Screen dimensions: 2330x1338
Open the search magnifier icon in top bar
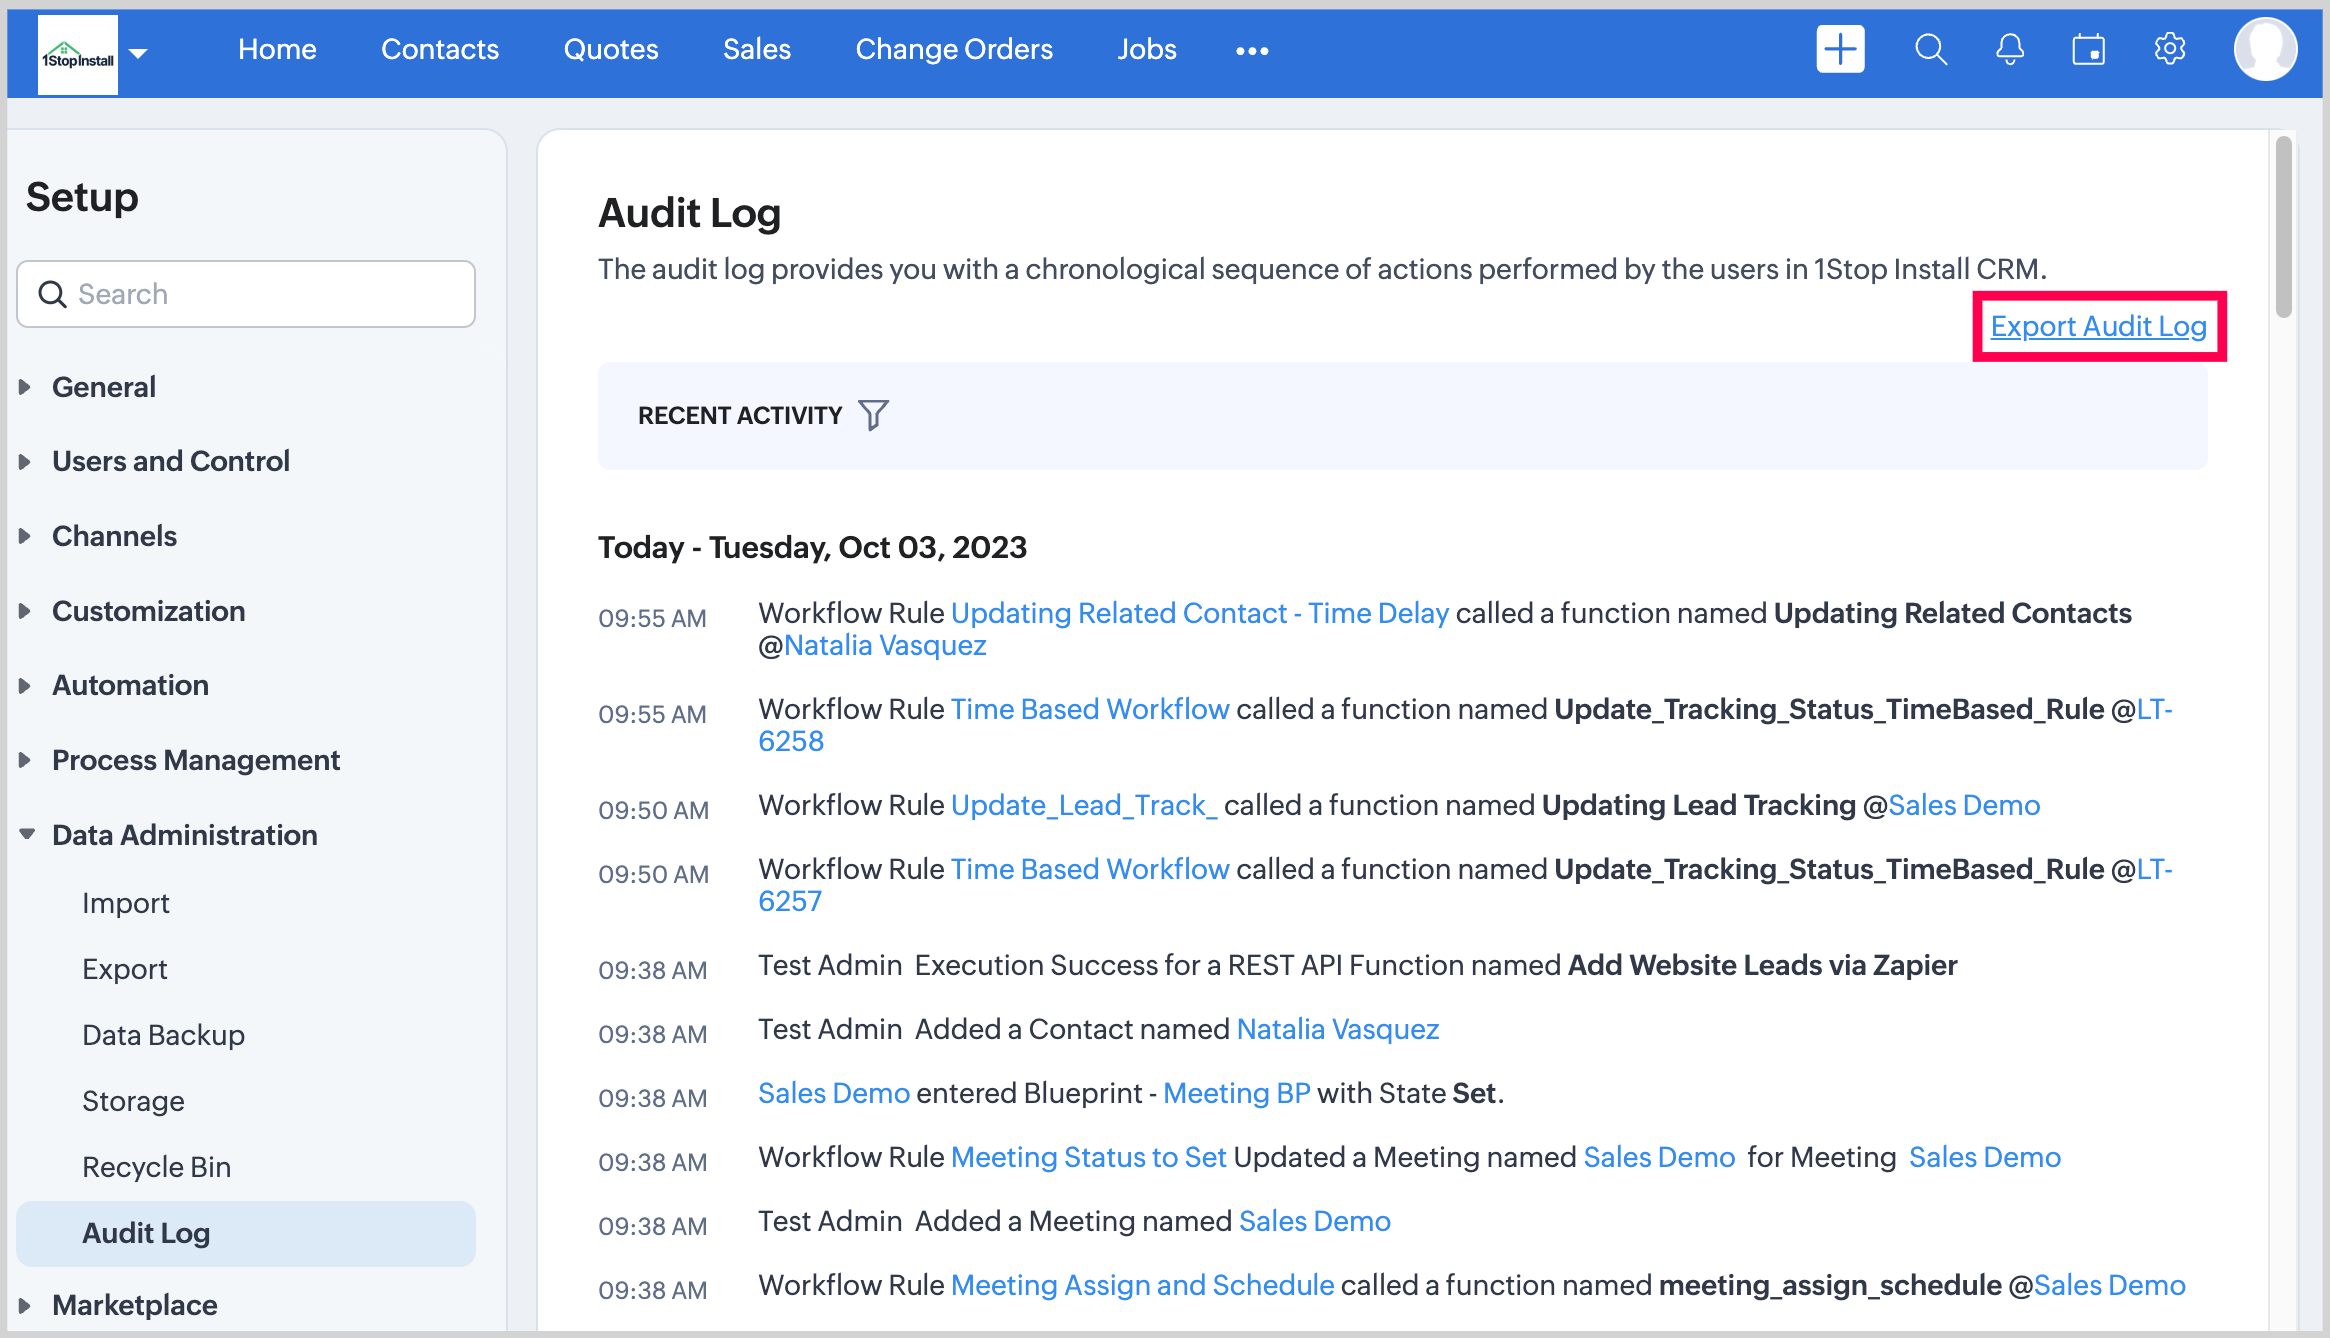tap(1930, 49)
